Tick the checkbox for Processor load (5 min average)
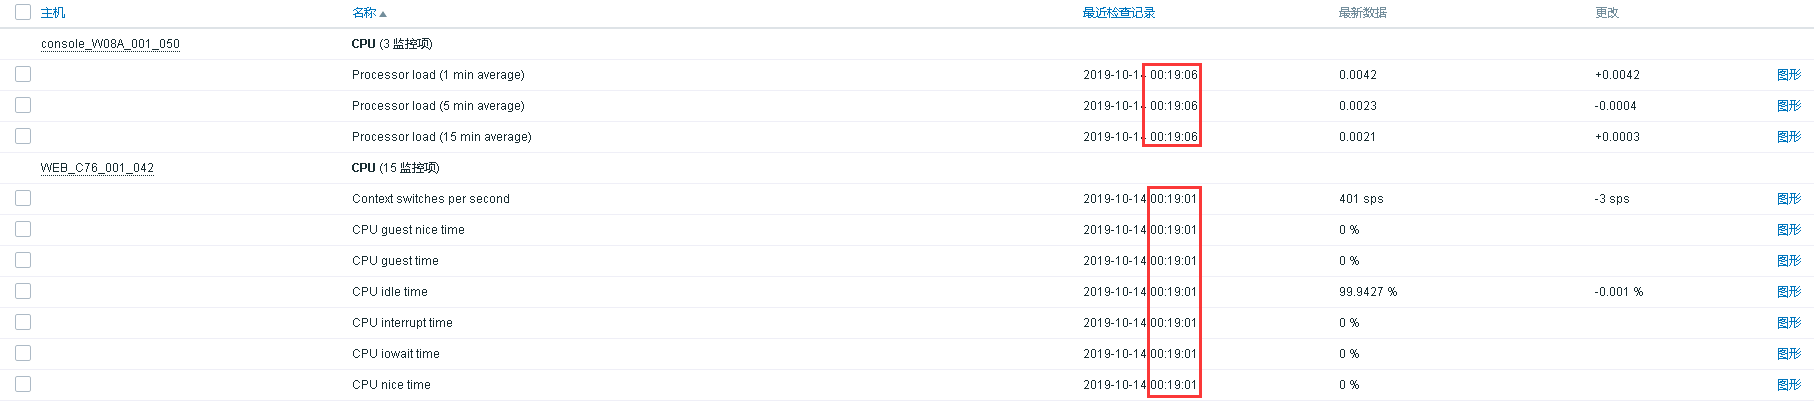This screenshot has width=1814, height=402. [x=23, y=105]
